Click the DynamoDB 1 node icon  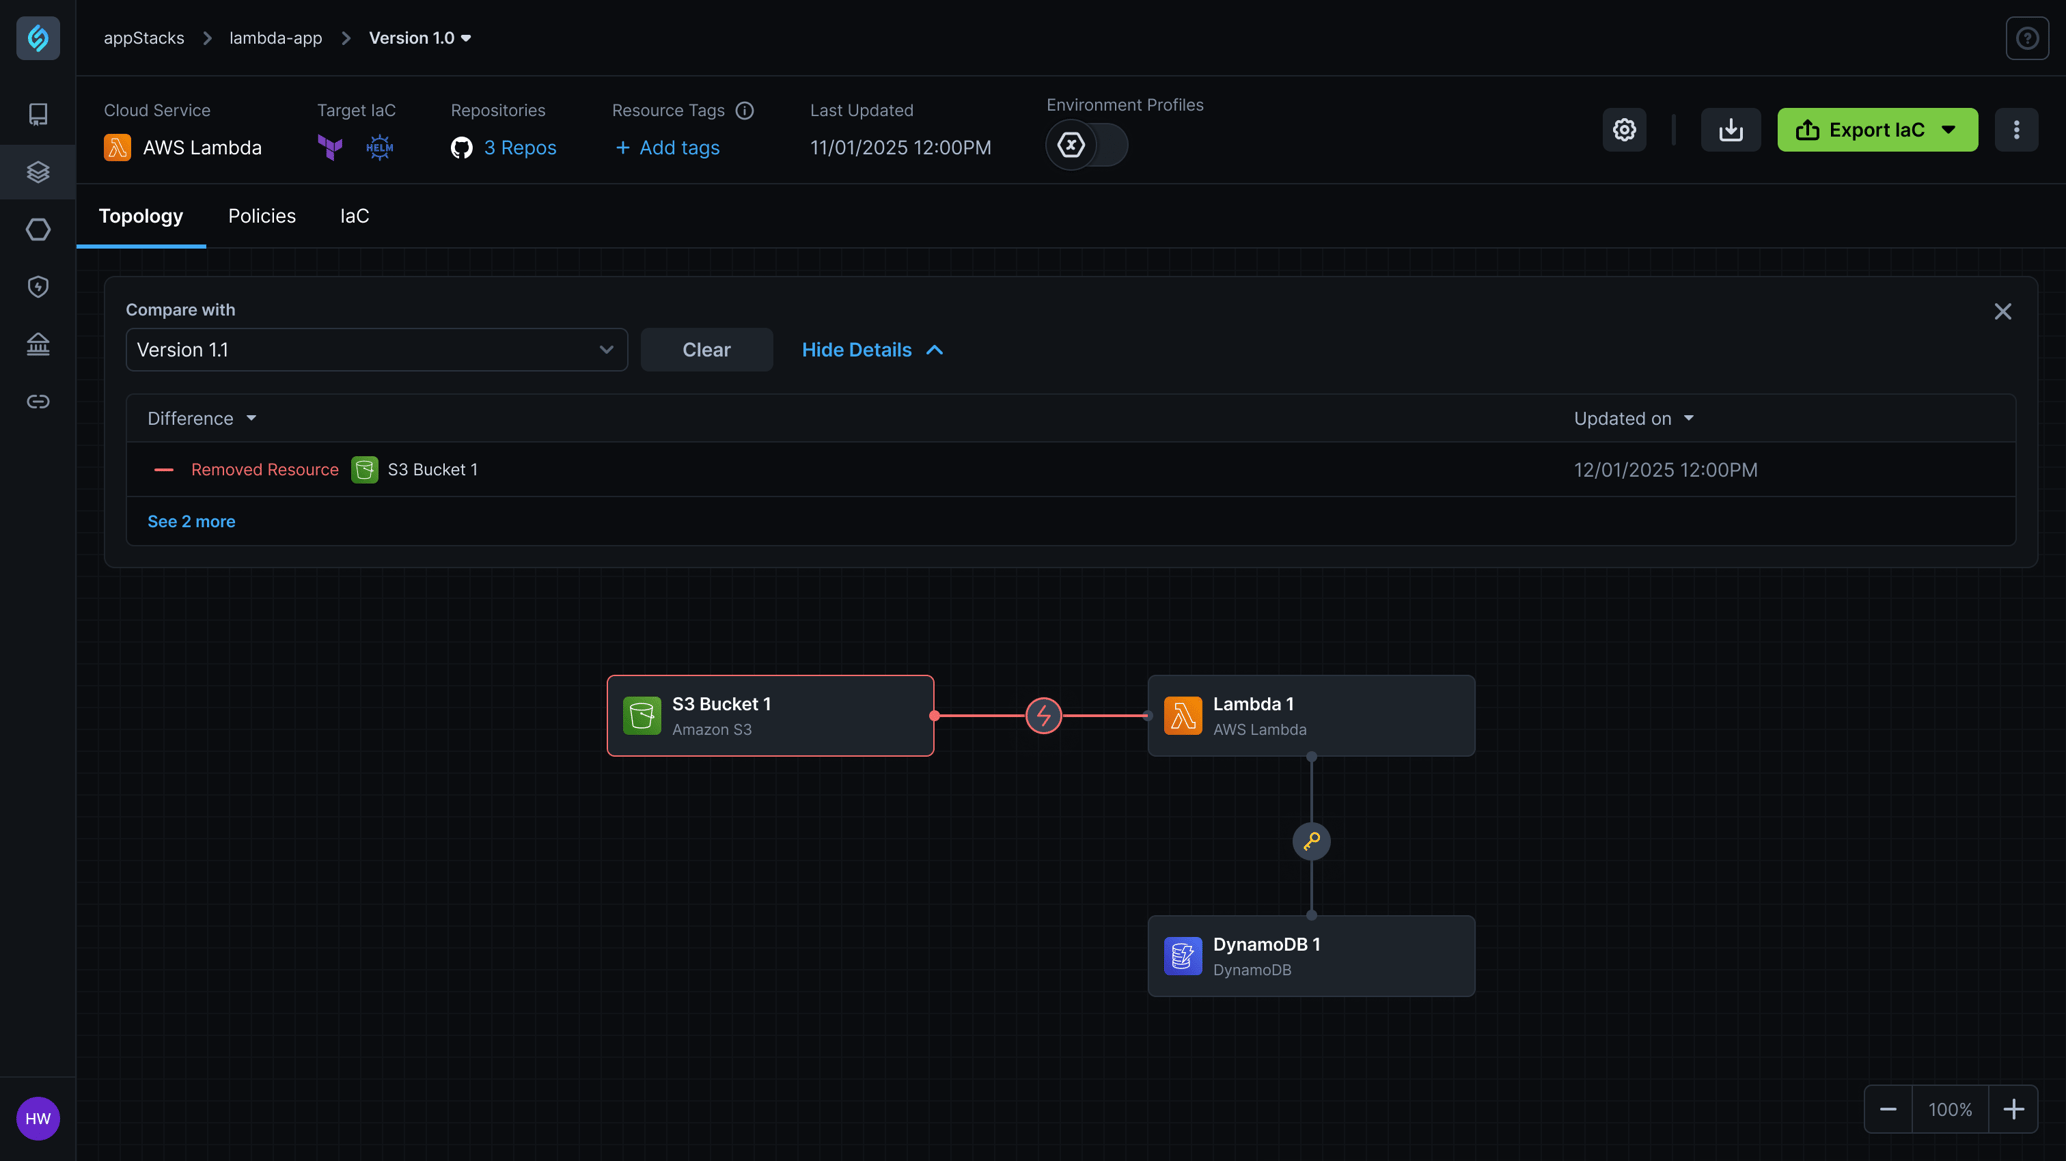[x=1182, y=955]
